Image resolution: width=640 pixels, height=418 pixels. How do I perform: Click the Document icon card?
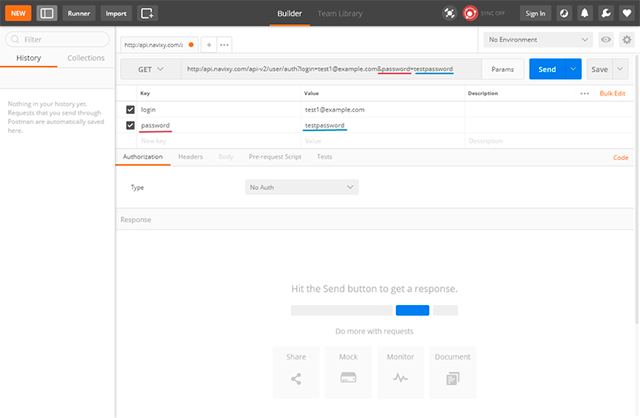pyautogui.click(x=453, y=372)
